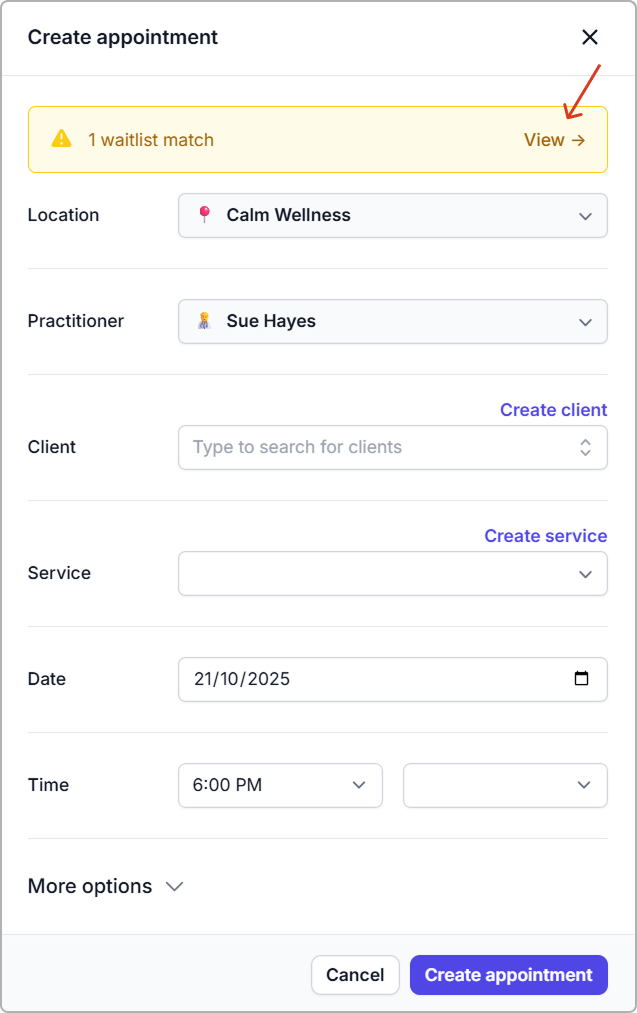Click the red location pin icon
Image resolution: width=637 pixels, height=1013 pixels.
[205, 215]
